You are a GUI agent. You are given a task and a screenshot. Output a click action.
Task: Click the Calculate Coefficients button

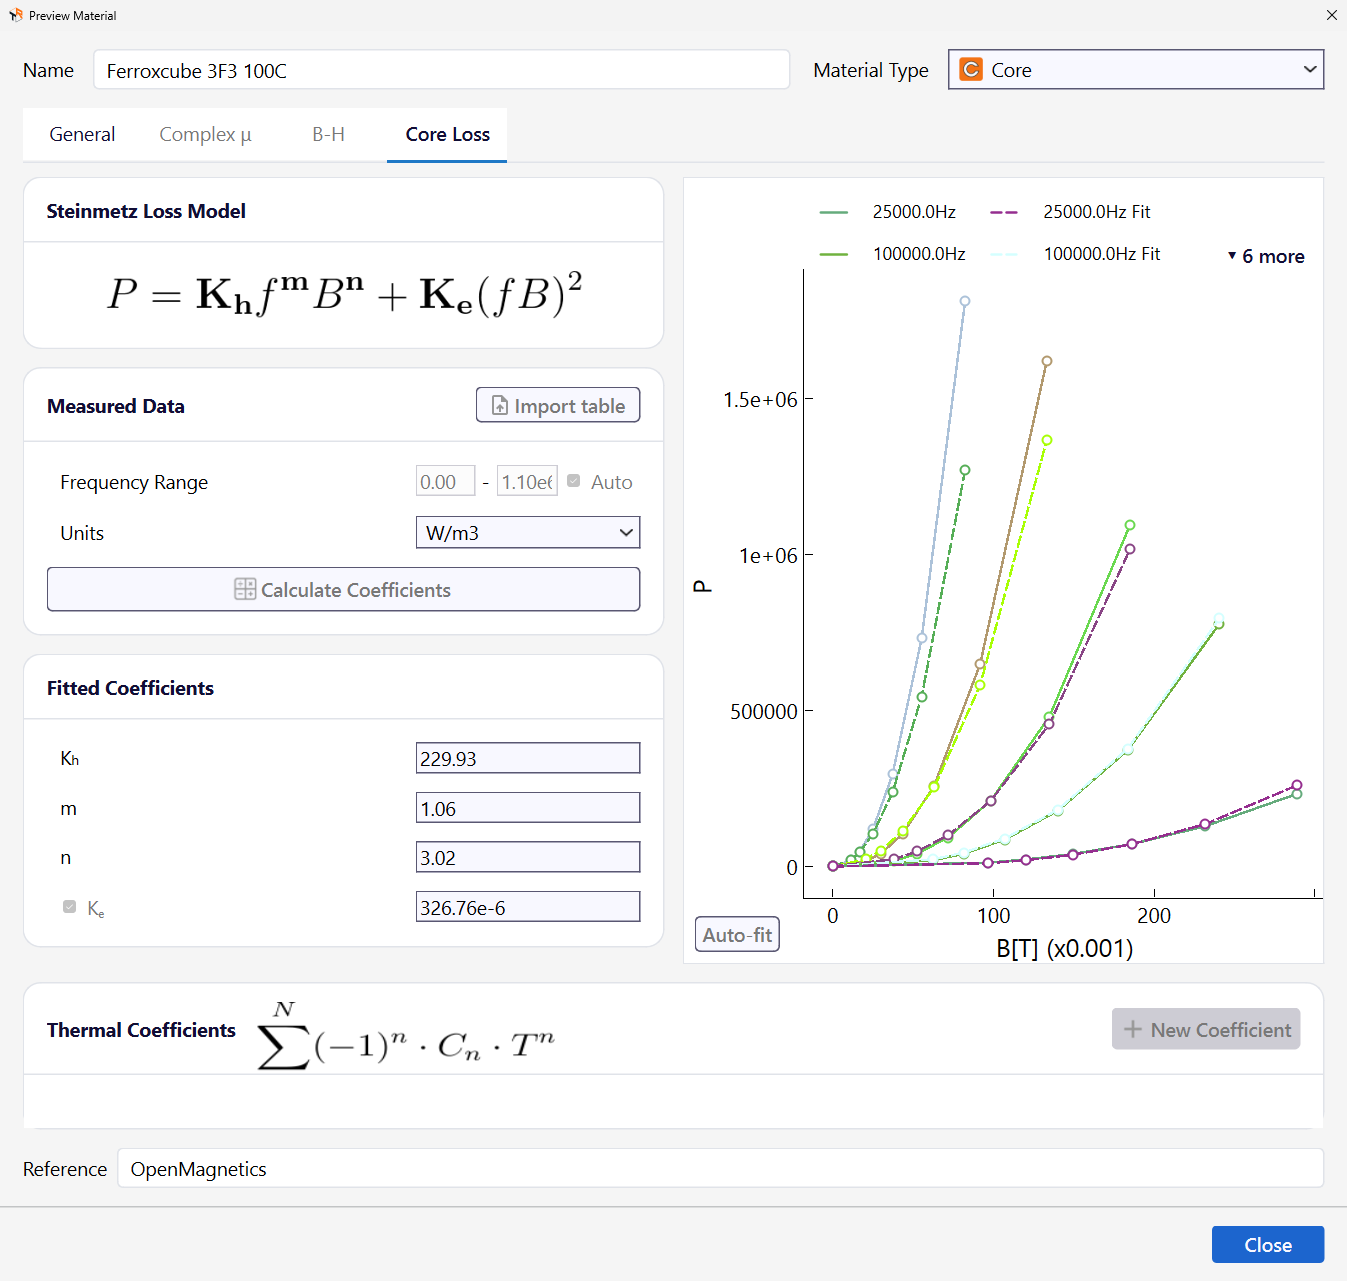click(343, 589)
